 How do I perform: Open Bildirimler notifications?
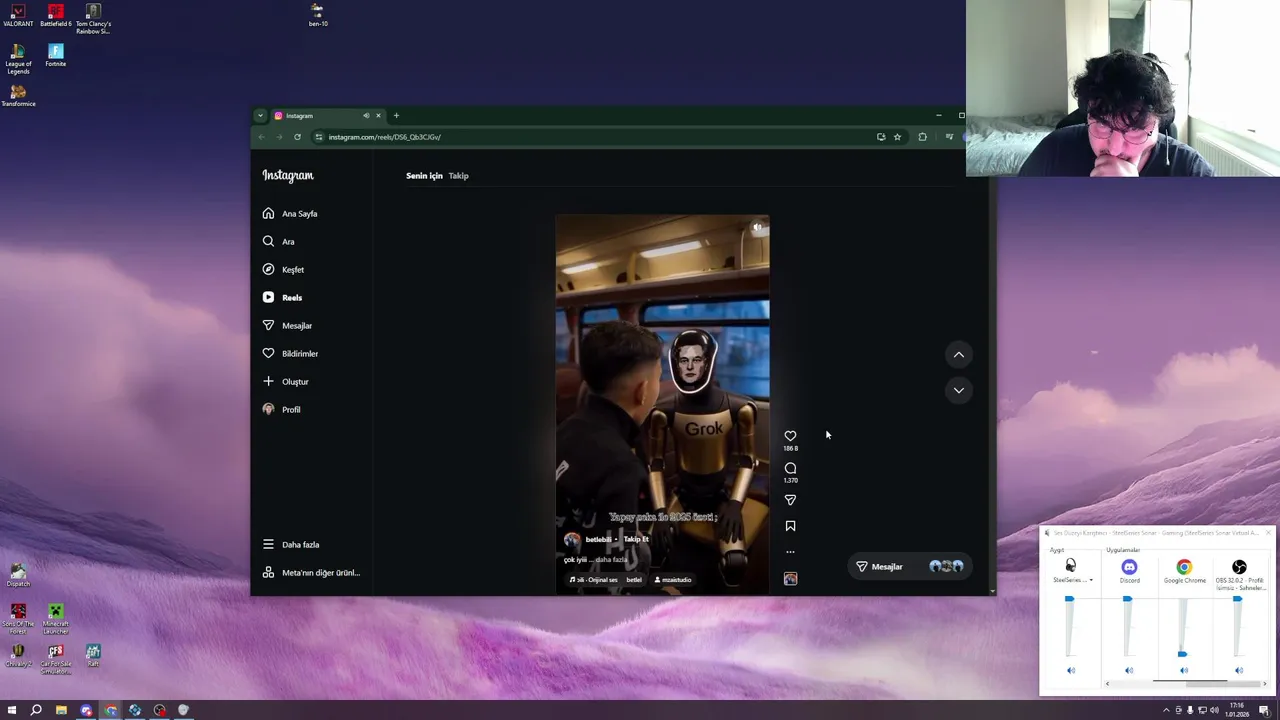point(290,353)
